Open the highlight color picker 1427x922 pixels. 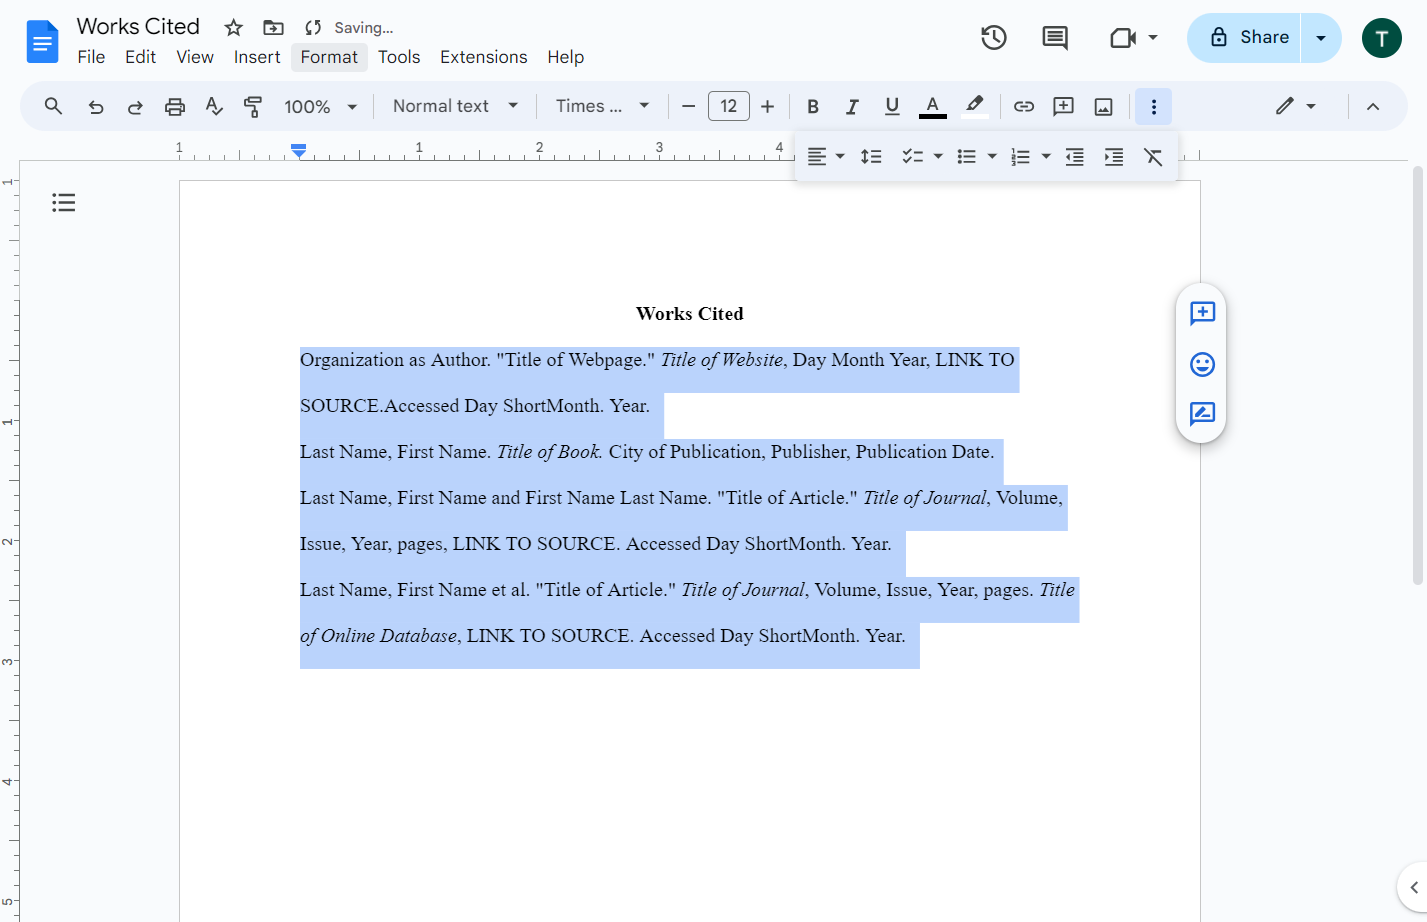tap(974, 107)
